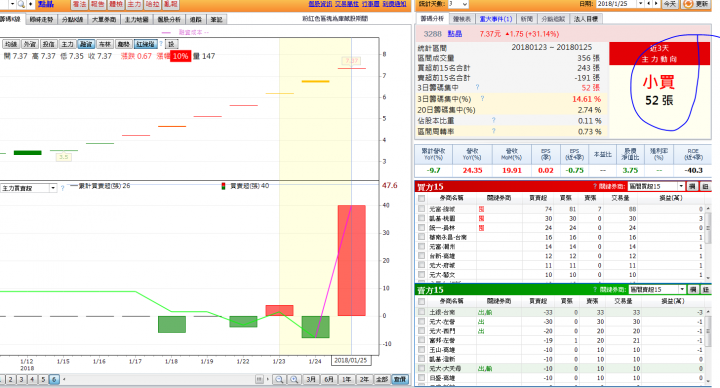This screenshot has height=388, width=720.
Task: Switch to the 分點K線 tab
Action: point(73,20)
